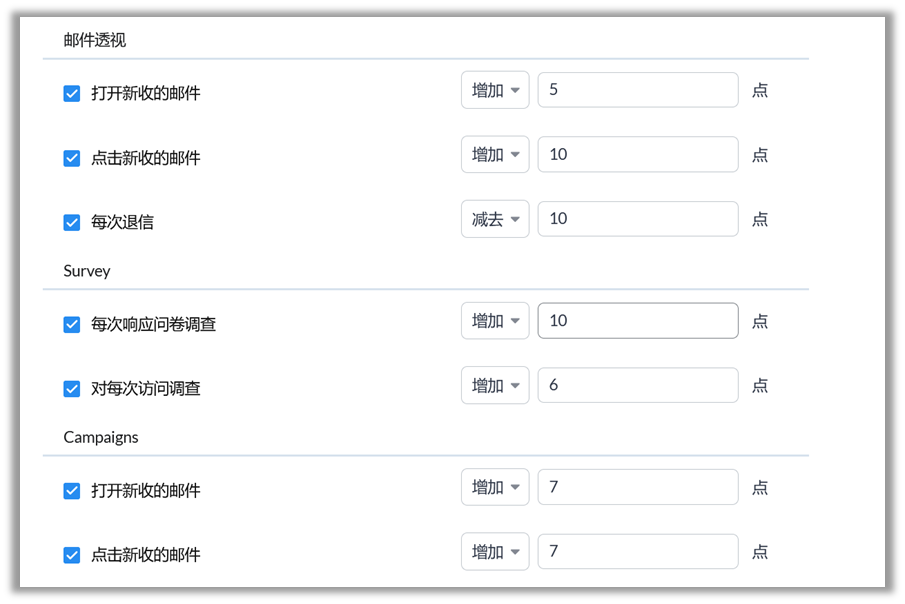Click points field for Campaigns 点击新收的邮件
Viewport: 905px width, 604px height.
click(x=638, y=551)
